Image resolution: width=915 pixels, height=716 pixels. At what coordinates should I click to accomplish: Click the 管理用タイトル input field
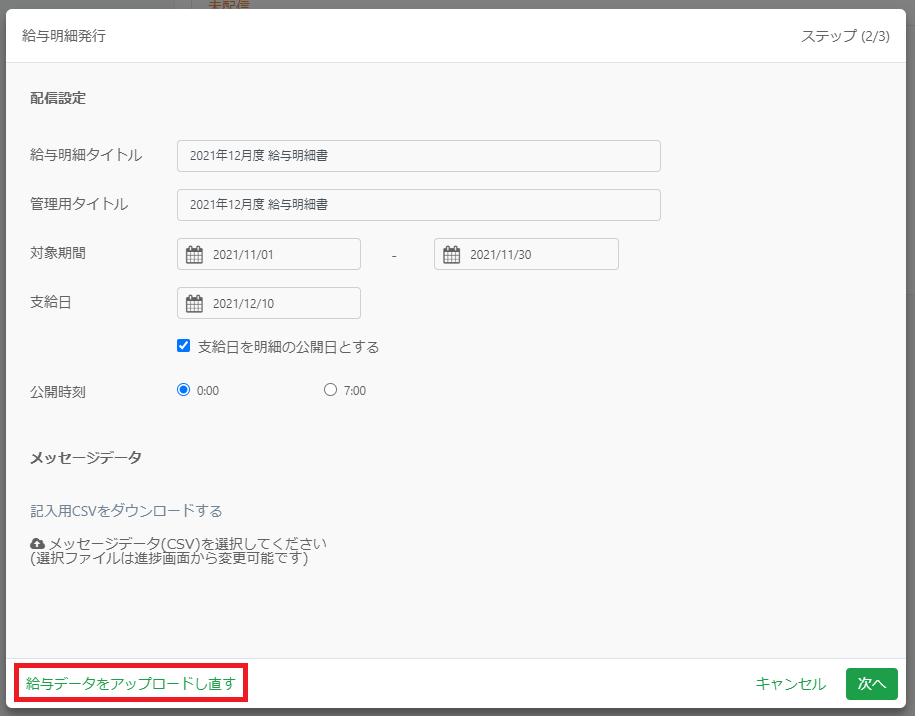pyautogui.click(x=418, y=205)
